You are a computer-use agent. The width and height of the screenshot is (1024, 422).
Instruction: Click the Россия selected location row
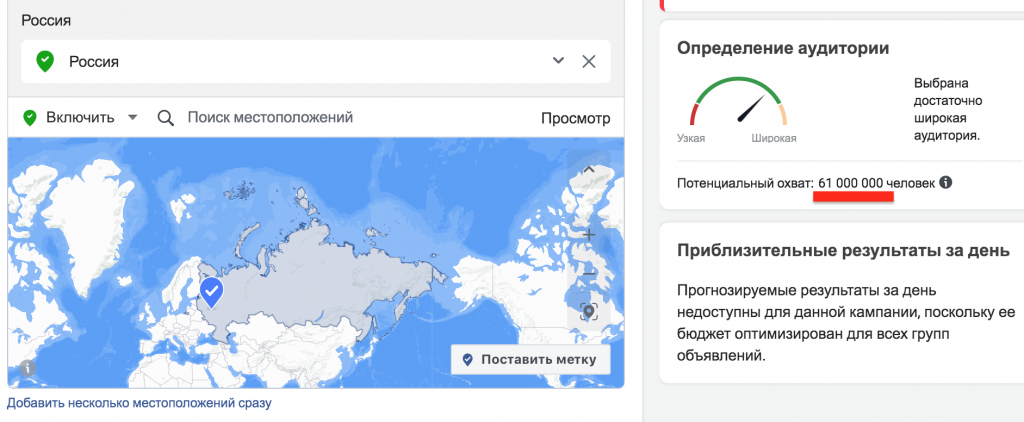(300, 62)
